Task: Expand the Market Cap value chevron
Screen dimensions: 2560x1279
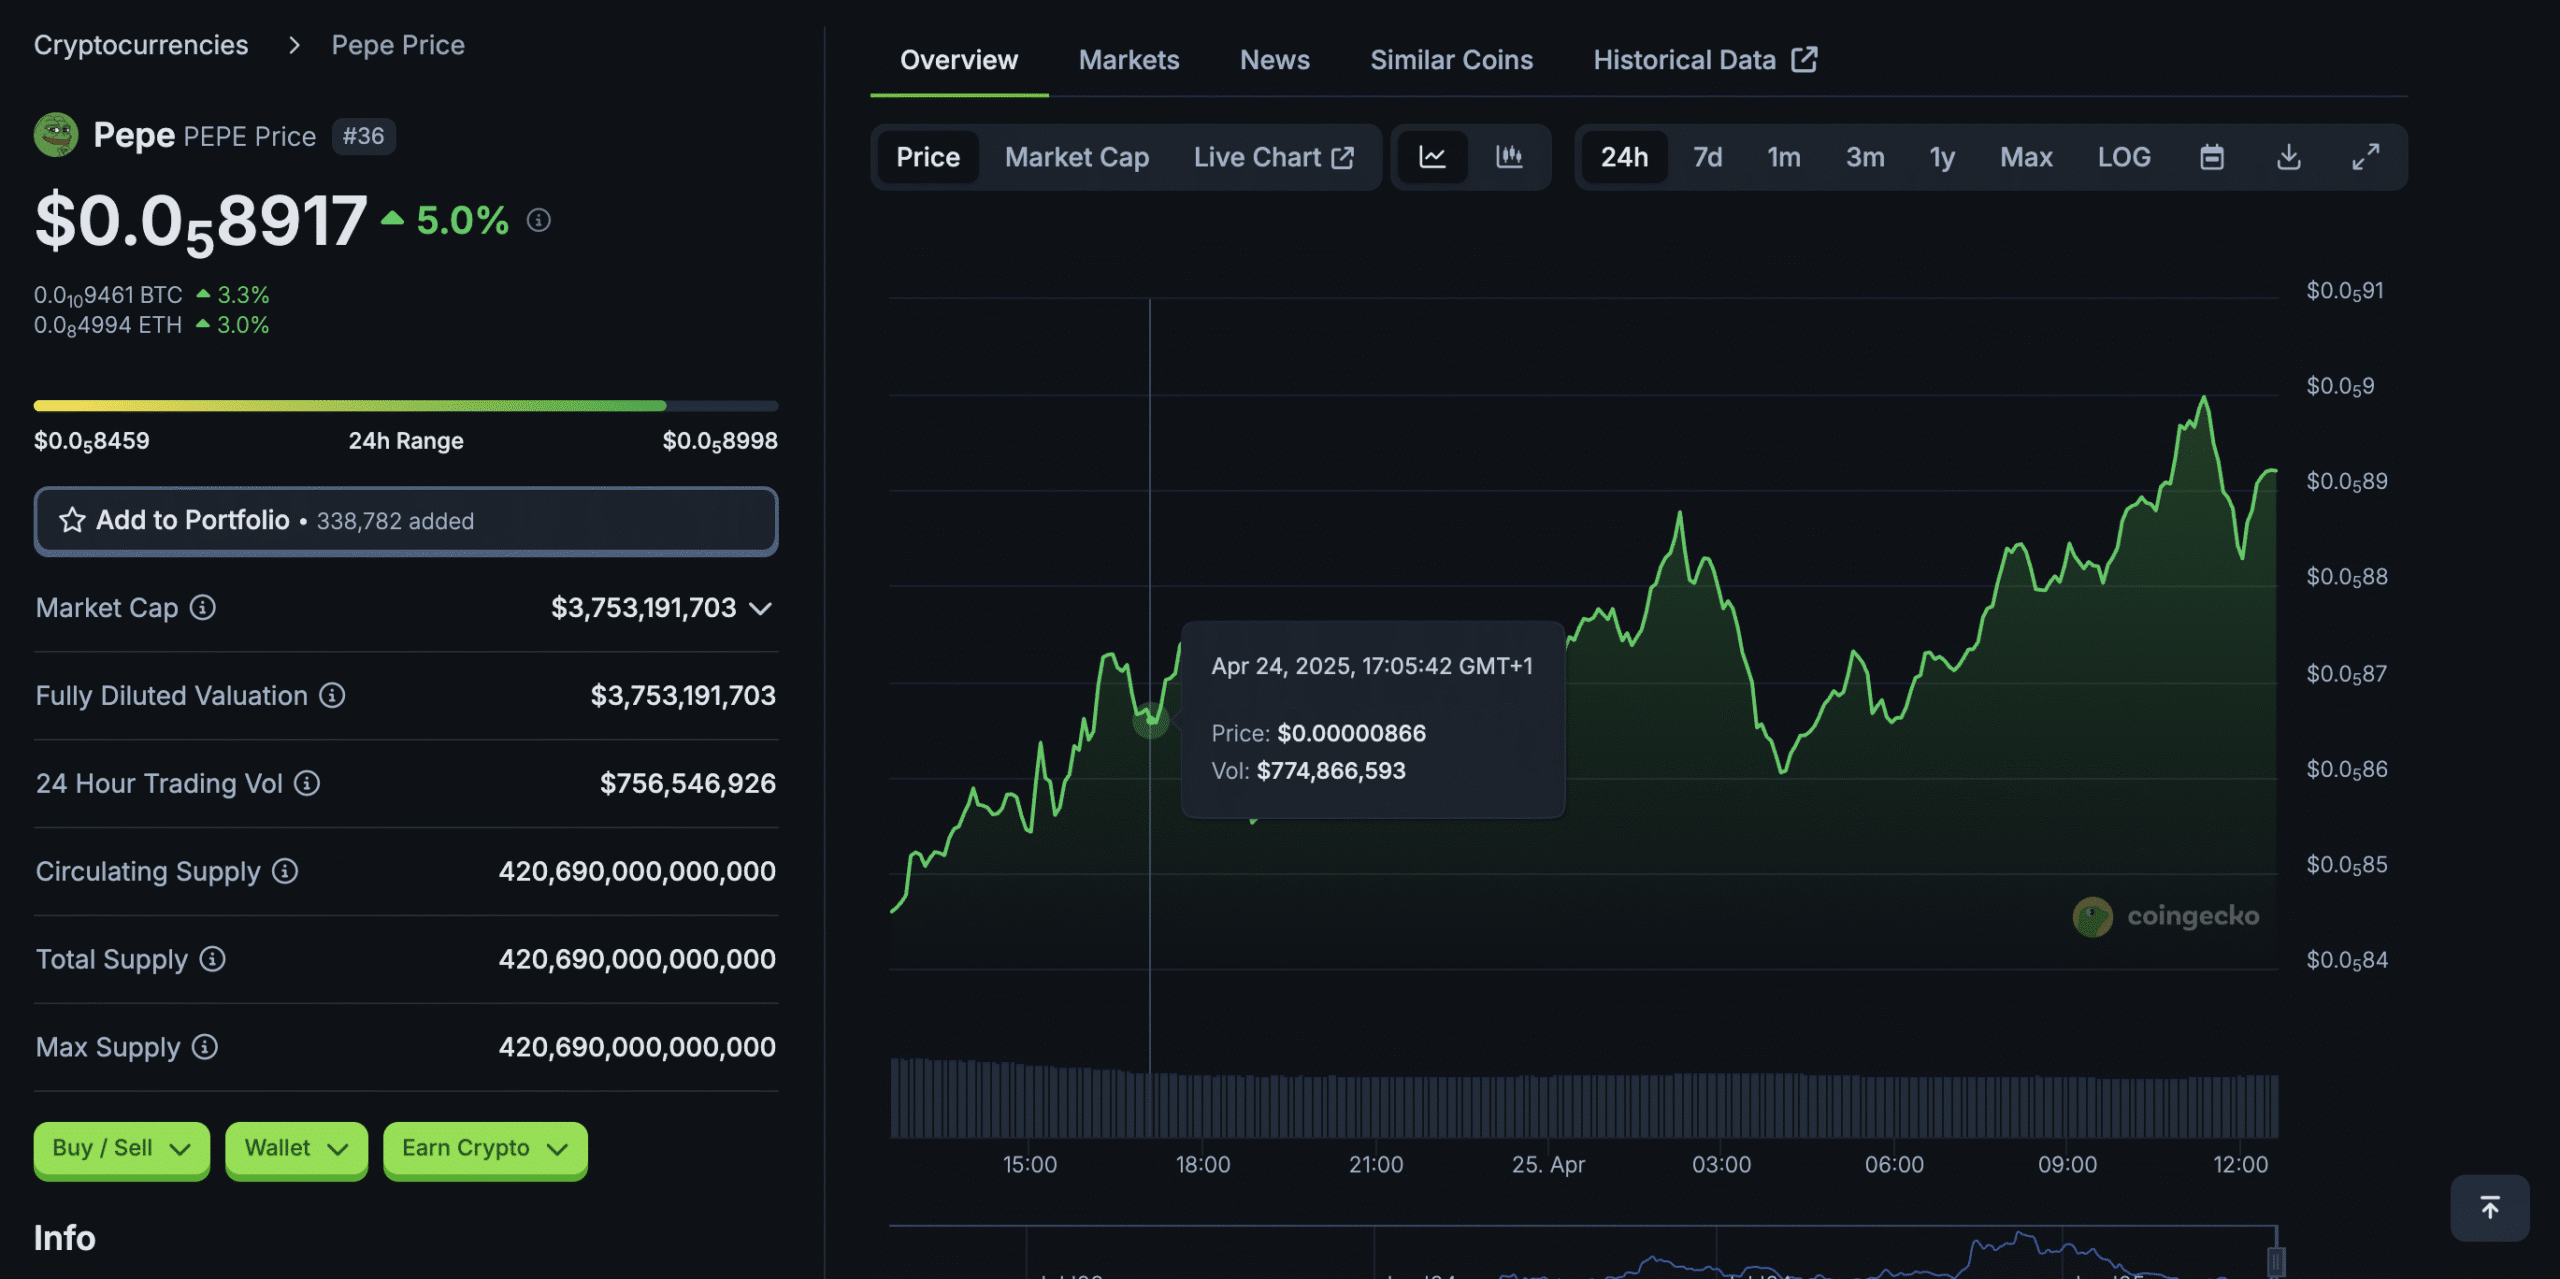Action: click(x=760, y=608)
